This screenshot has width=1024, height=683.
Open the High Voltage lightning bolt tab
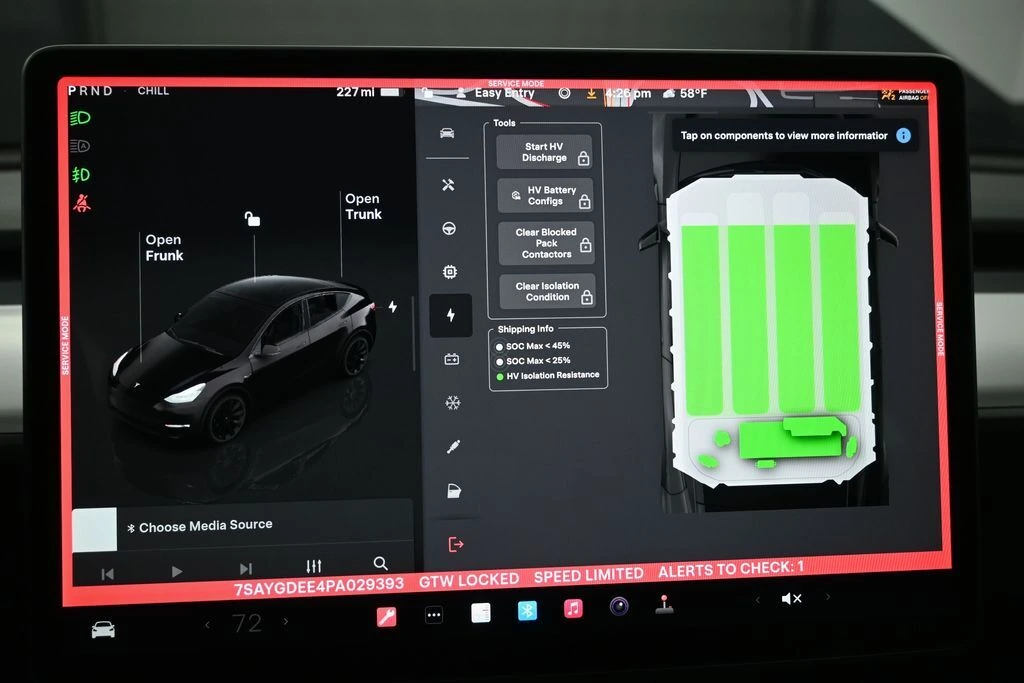click(x=450, y=315)
